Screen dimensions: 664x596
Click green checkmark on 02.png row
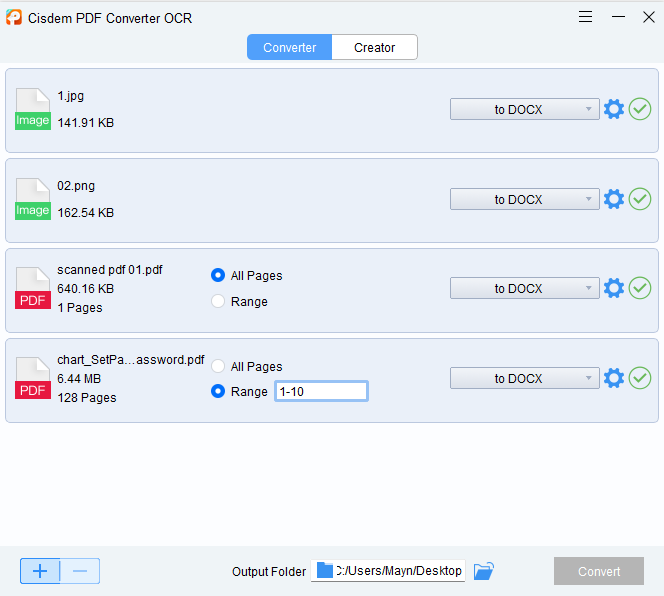point(640,199)
